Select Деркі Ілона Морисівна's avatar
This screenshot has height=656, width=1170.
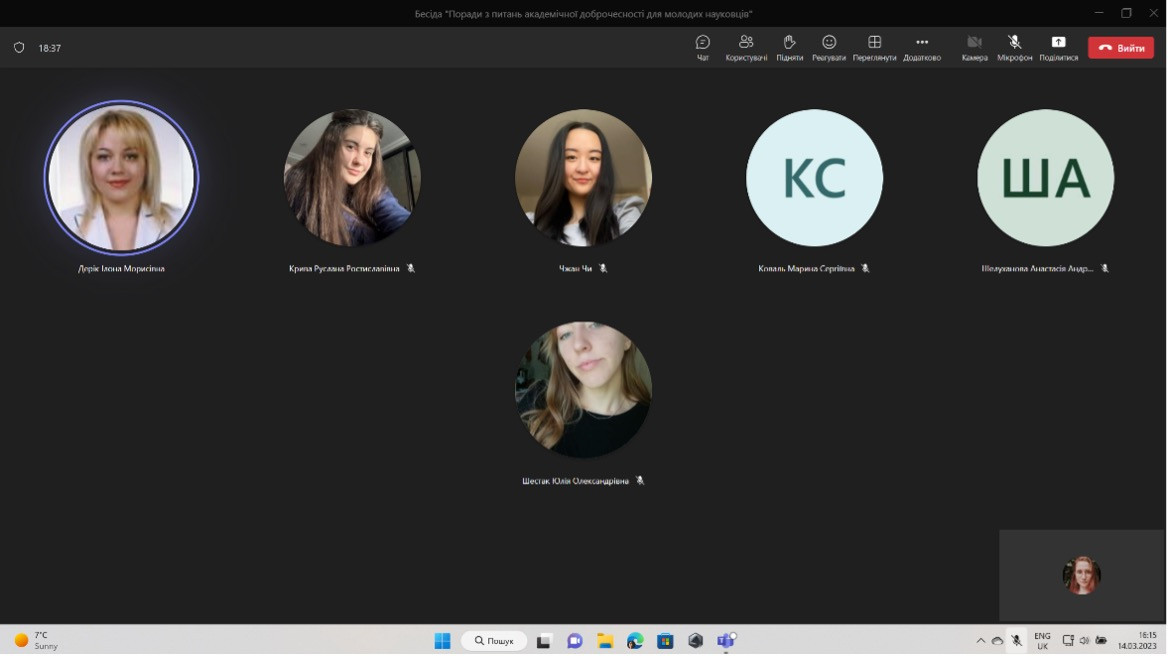coord(121,178)
